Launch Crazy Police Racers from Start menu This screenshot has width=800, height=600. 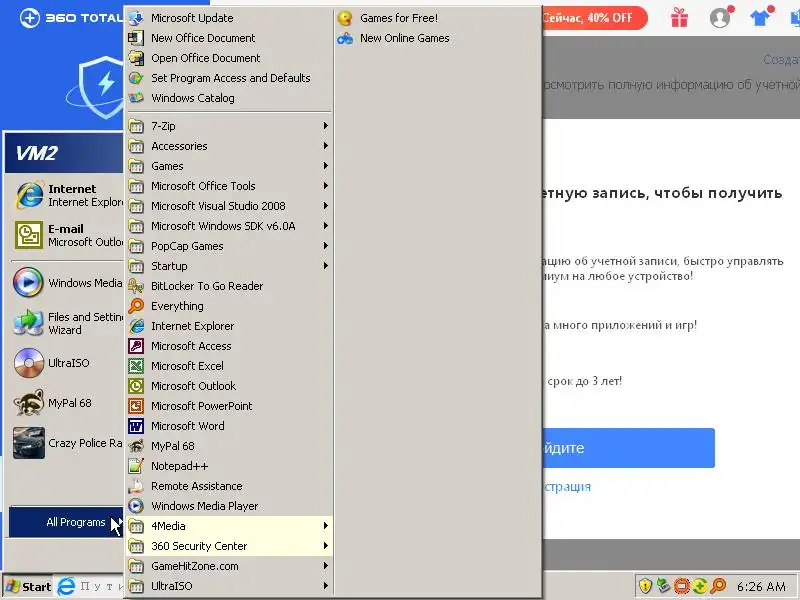[x=65, y=443]
